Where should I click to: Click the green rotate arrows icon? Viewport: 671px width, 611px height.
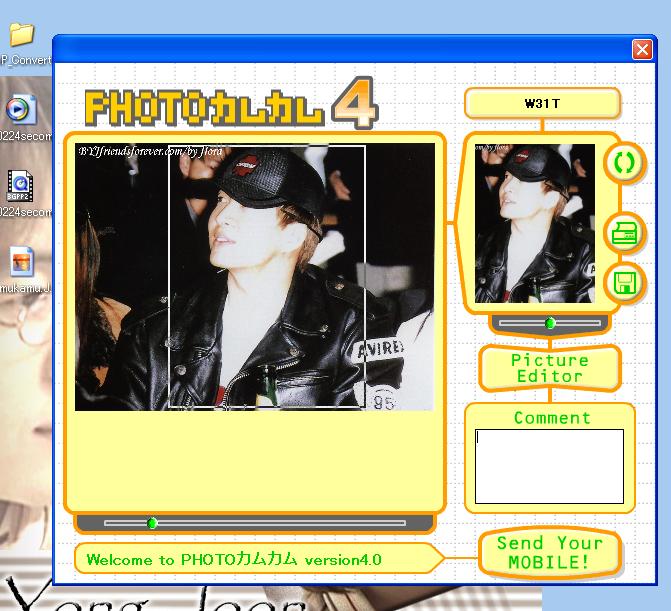click(x=624, y=163)
